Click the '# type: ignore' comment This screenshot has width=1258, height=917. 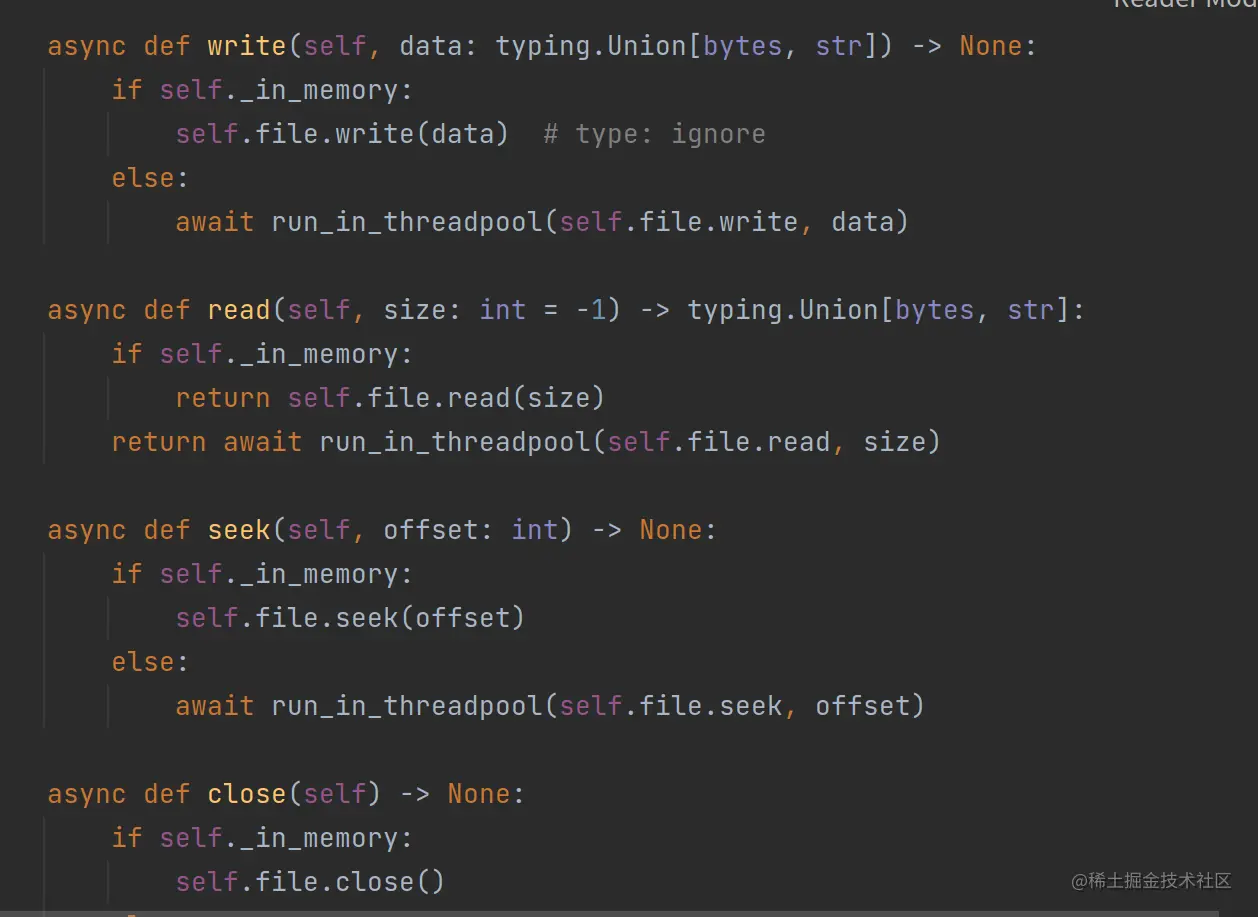point(655,134)
